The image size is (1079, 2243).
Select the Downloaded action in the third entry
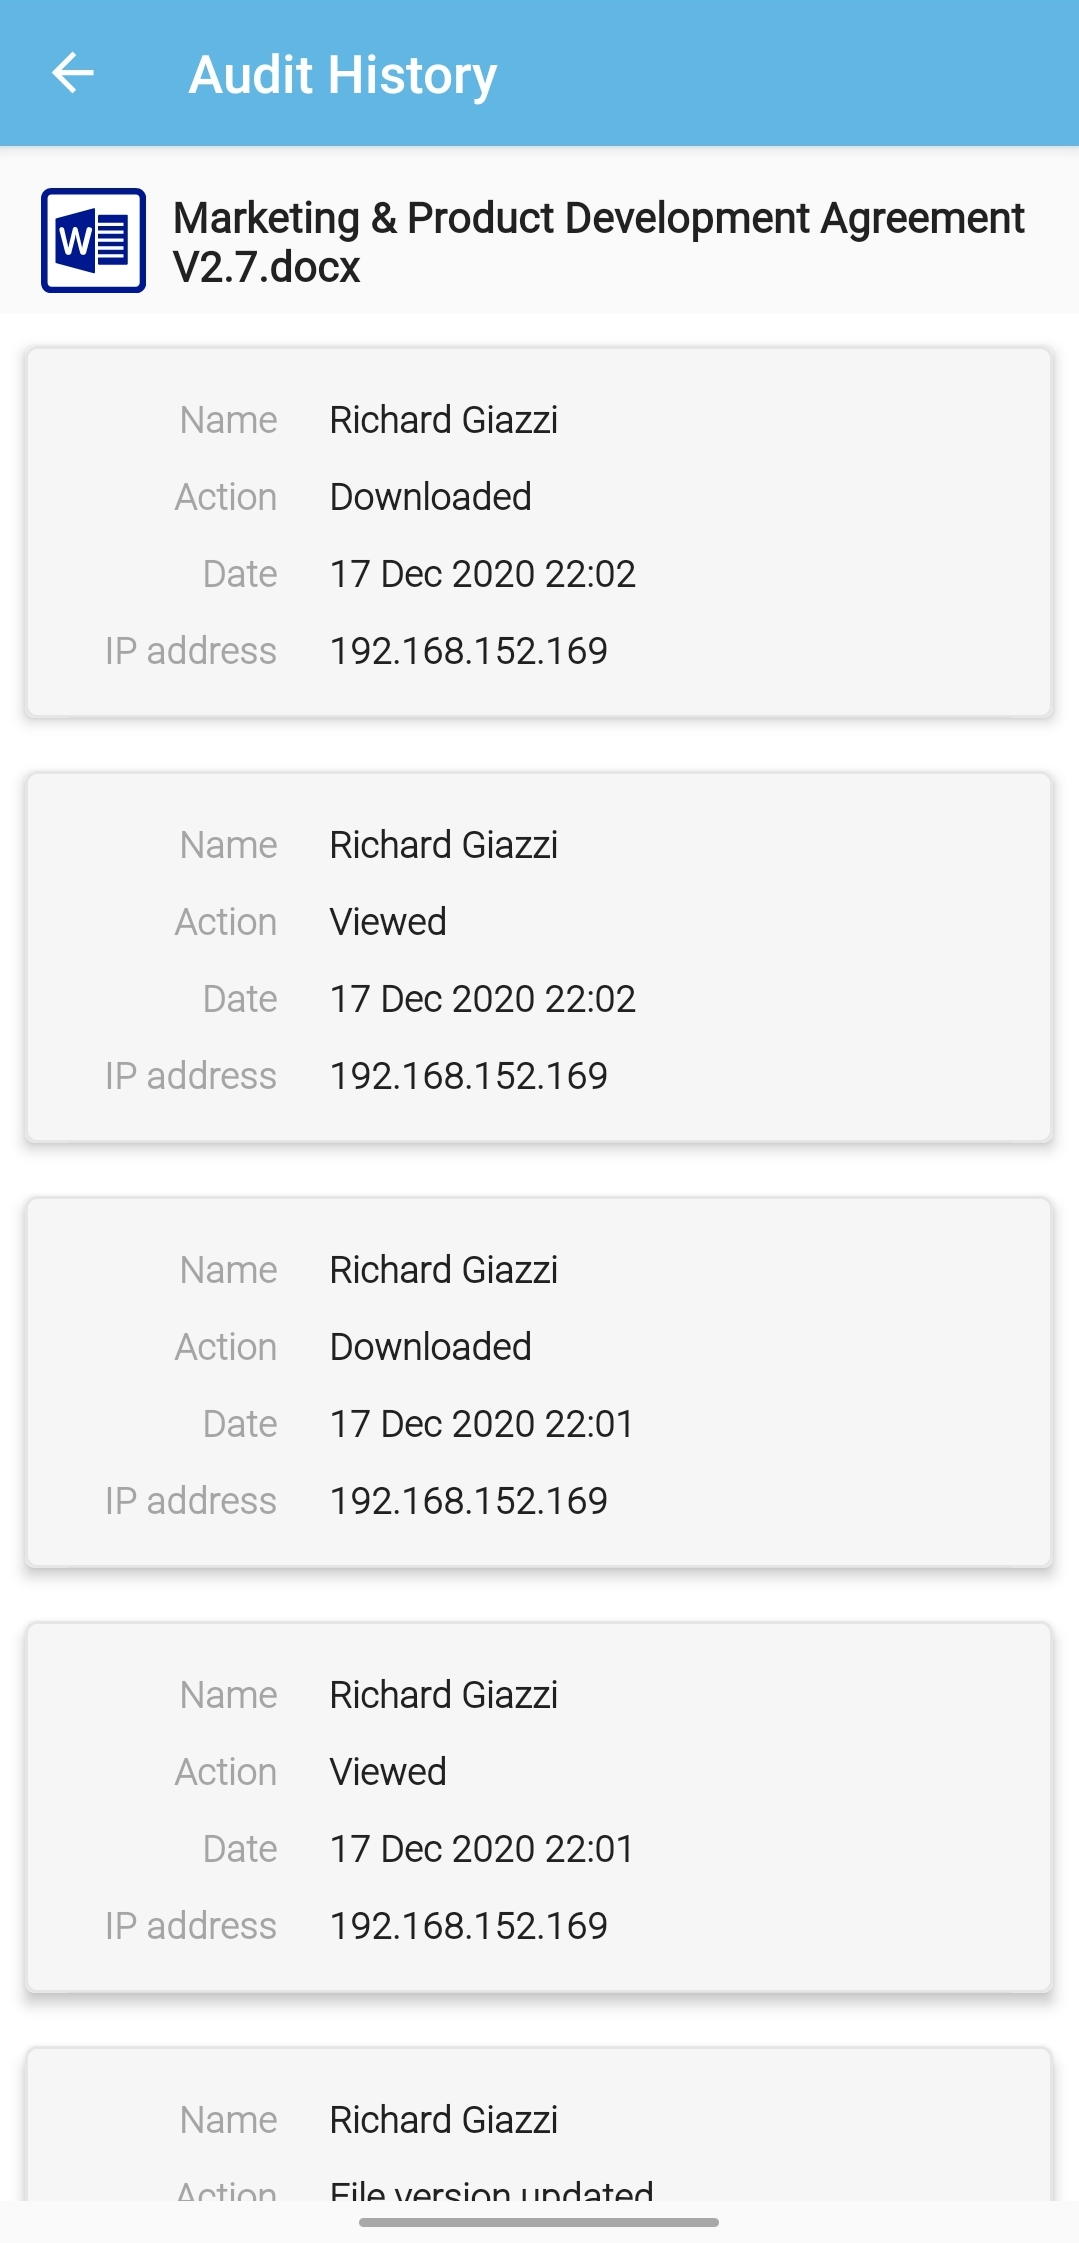tap(430, 1347)
